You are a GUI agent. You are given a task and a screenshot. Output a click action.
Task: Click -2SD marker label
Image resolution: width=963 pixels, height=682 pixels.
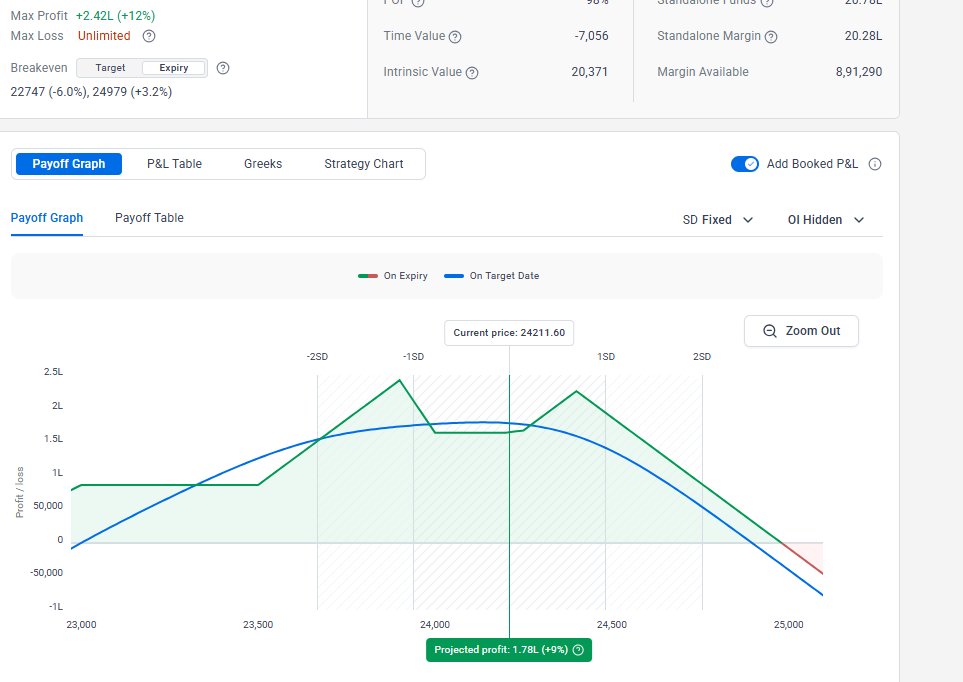pyautogui.click(x=317, y=357)
